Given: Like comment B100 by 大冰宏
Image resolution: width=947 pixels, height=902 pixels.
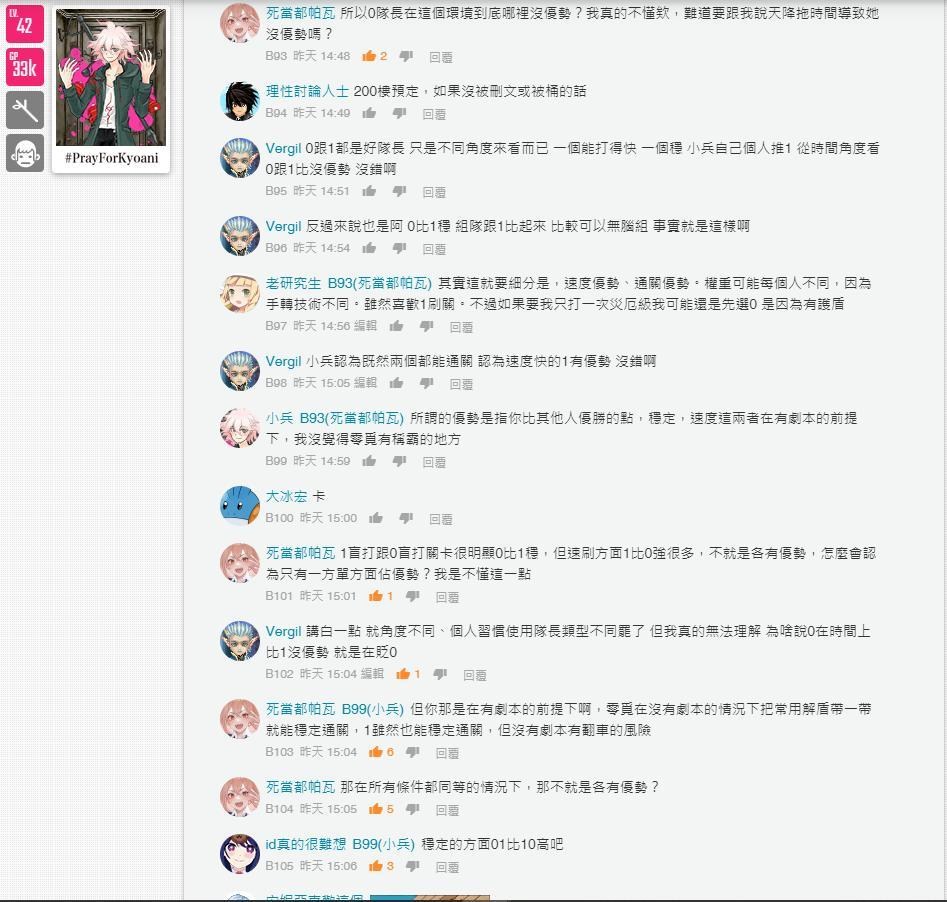Looking at the screenshot, I should click(376, 518).
